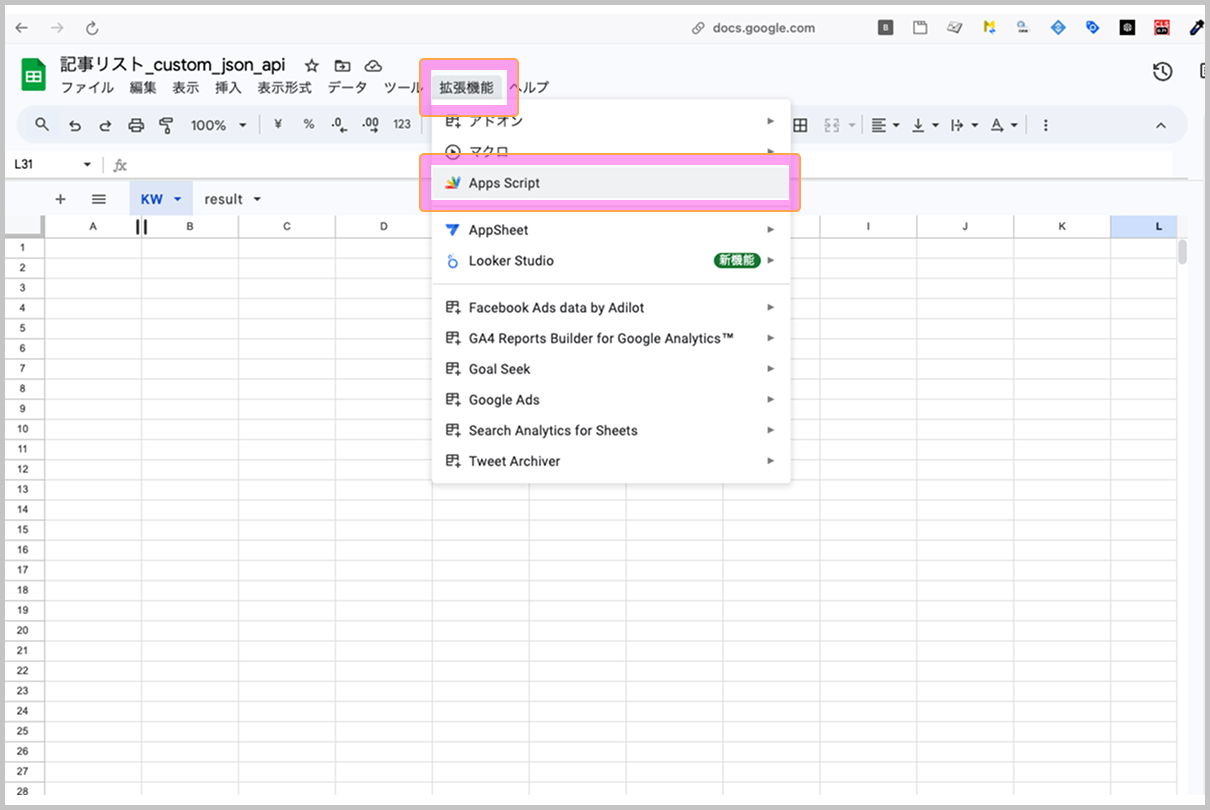The height and width of the screenshot is (810, 1210).
Task: Open the 挿入 menu
Action: pyautogui.click(x=228, y=87)
